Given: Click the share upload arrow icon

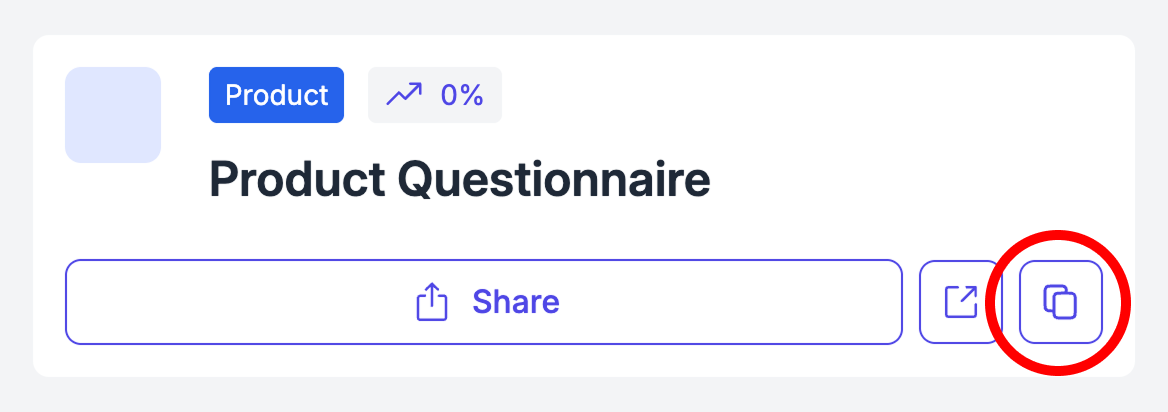Looking at the screenshot, I should tap(430, 302).
